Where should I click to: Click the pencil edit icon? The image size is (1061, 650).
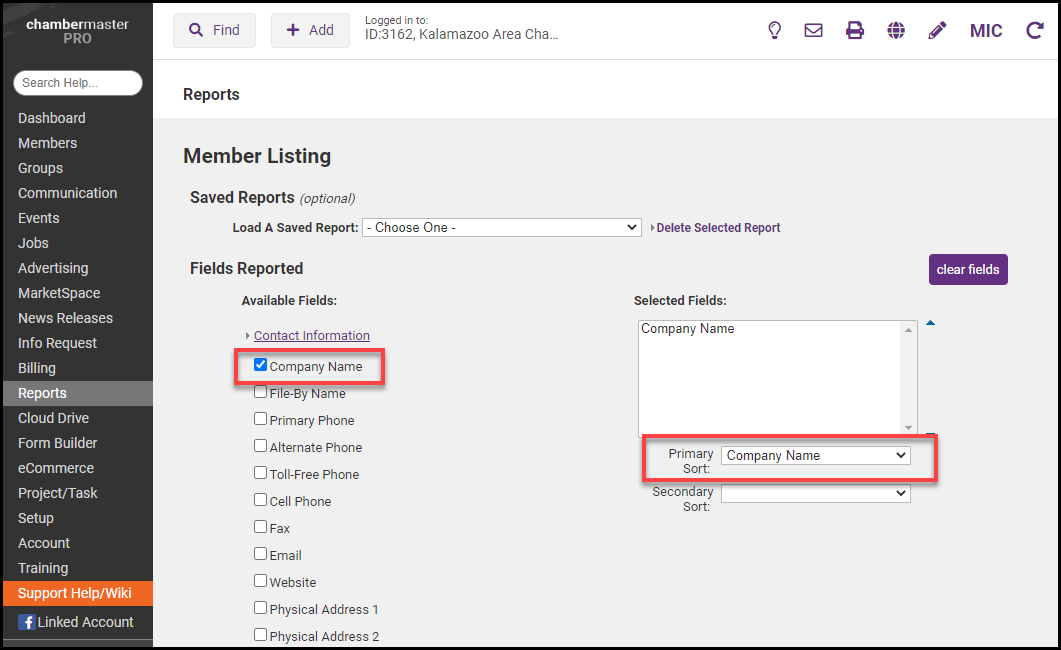tap(937, 31)
